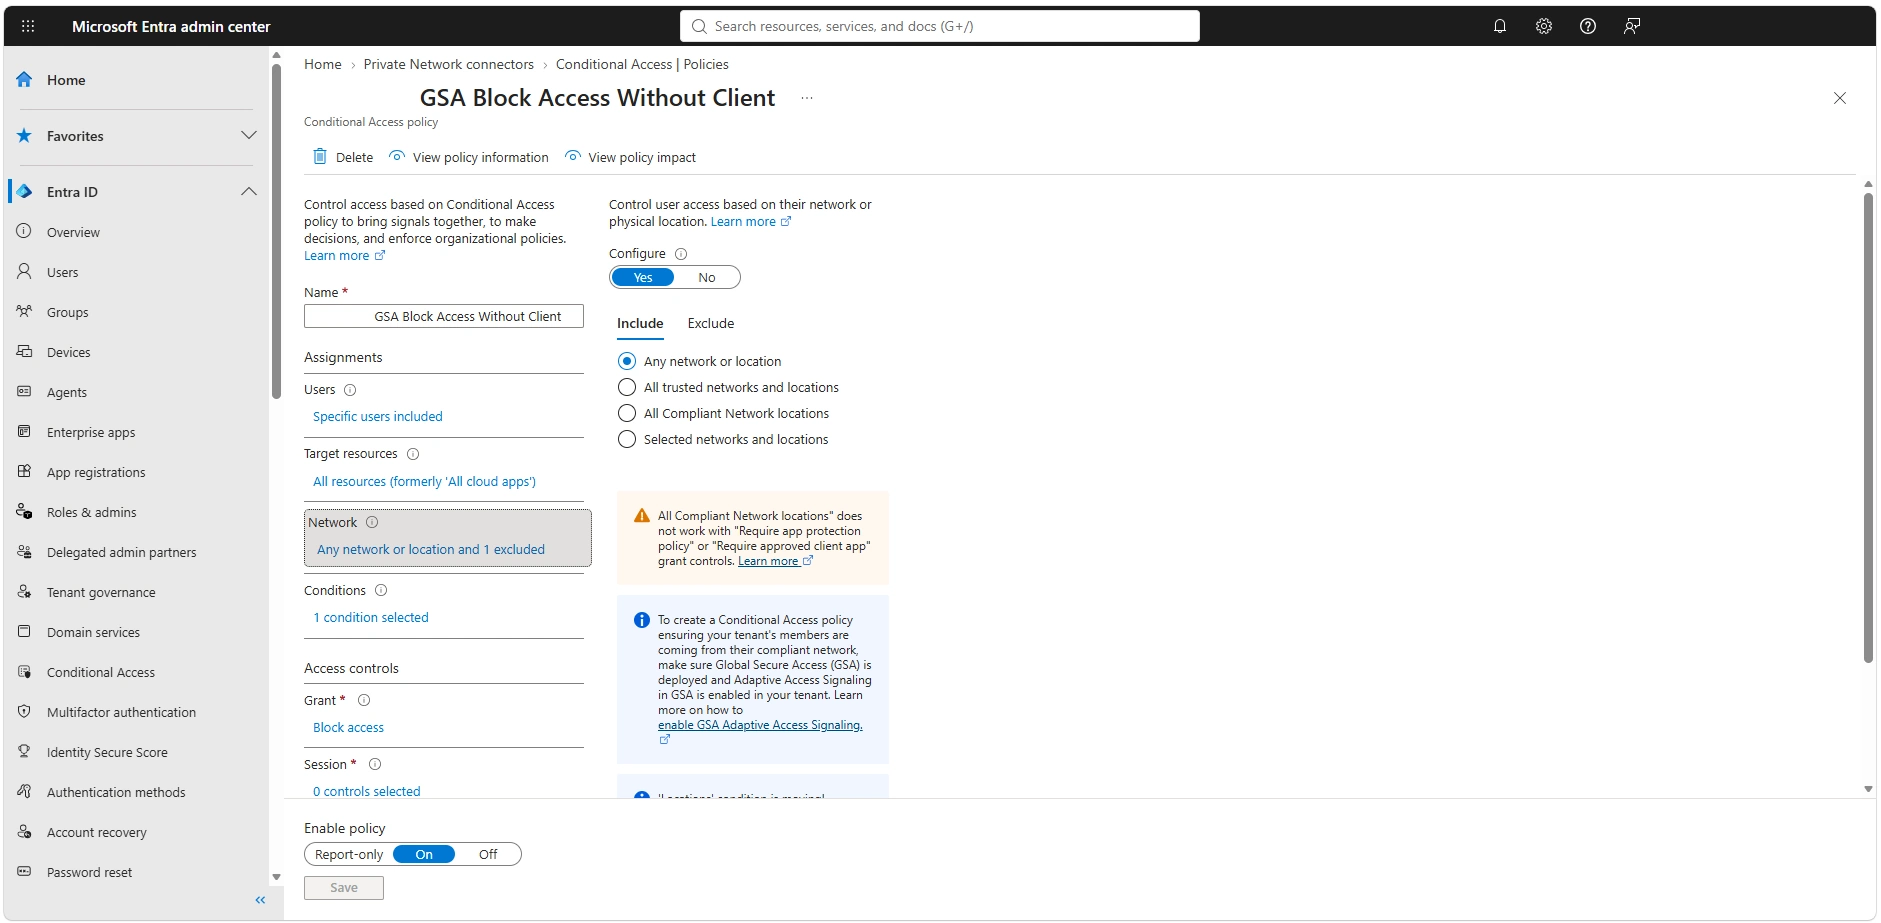Open 1 condition selected link
1881x923 pixels.
coord(371,618)
